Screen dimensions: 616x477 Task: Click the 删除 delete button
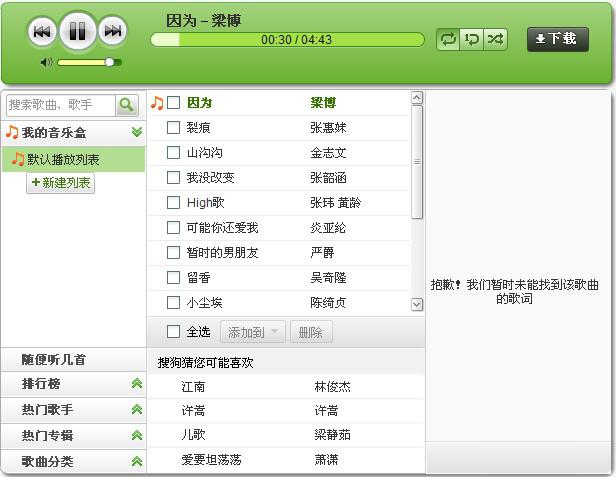point(311,332)
